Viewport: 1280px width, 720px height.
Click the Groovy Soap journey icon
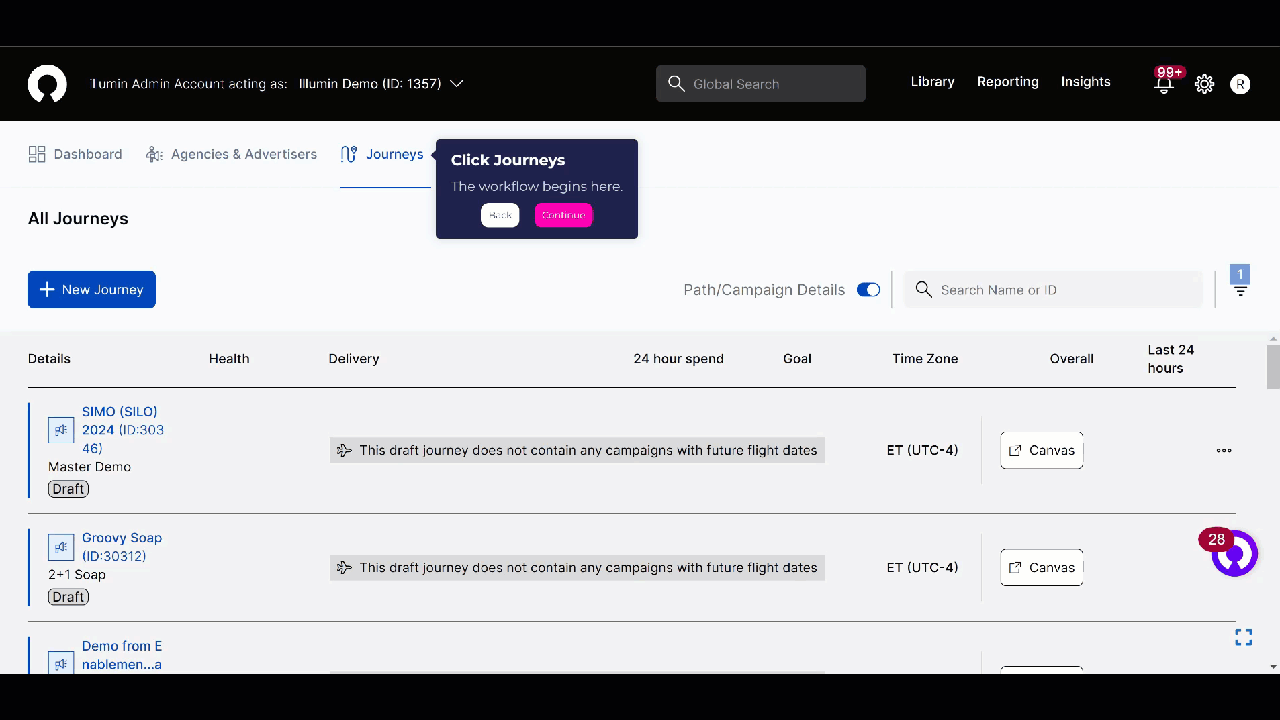(x=61, y=547)
